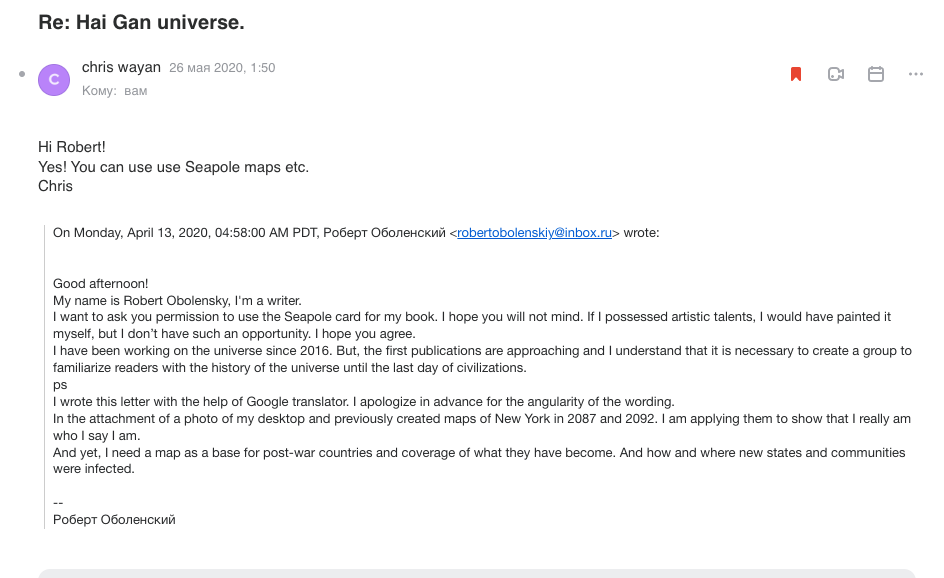Open the robertobolenskiy@inbox.ru email link
Screen dimensions: 944x578
[x=534, y=233]
